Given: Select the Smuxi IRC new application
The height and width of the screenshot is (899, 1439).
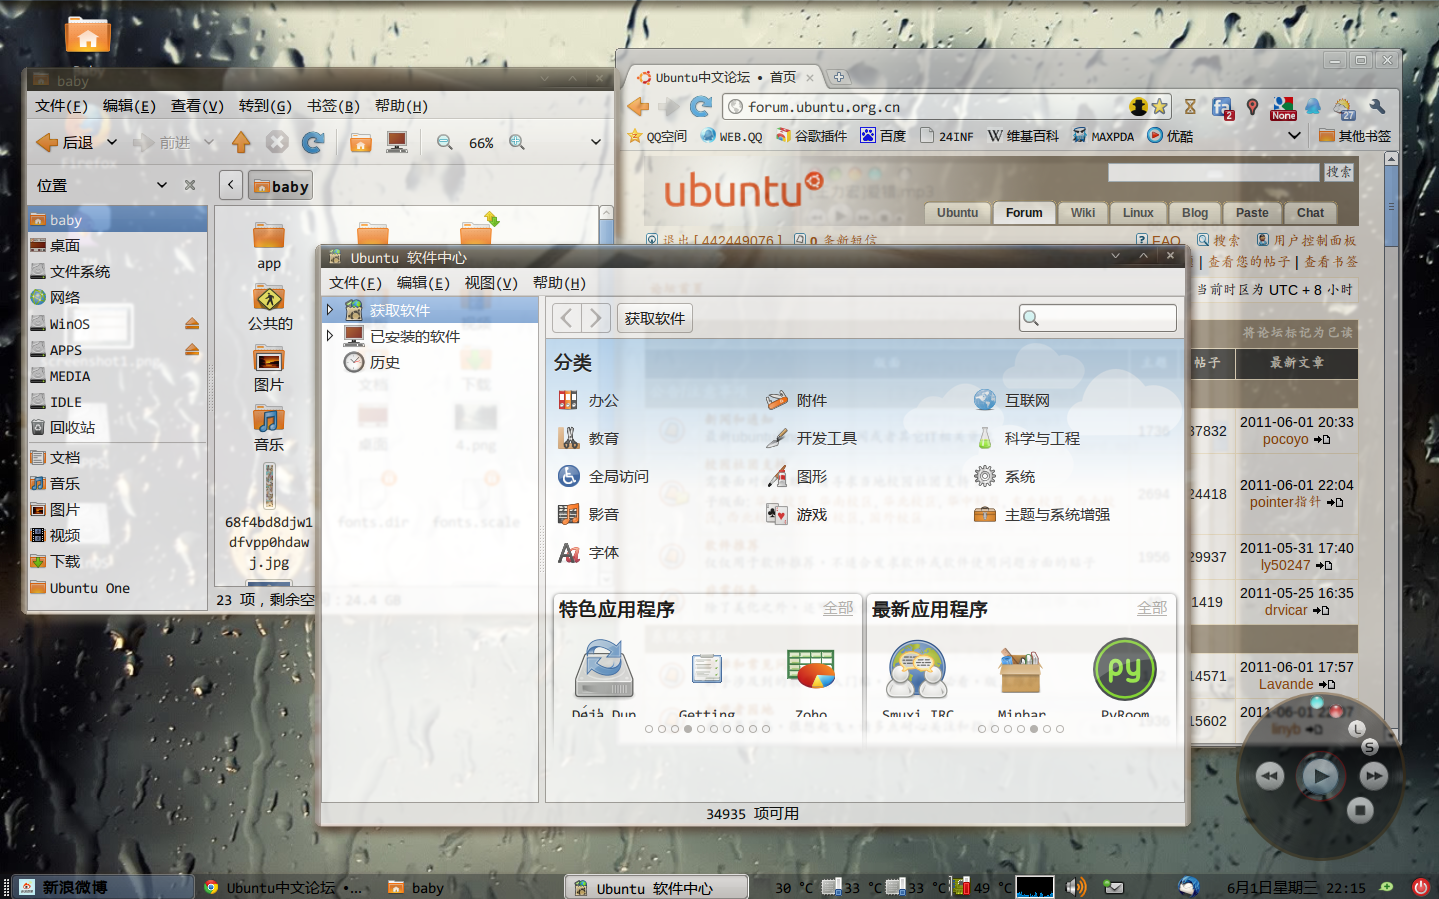Looking at the screenshot, I should point(917,679).
